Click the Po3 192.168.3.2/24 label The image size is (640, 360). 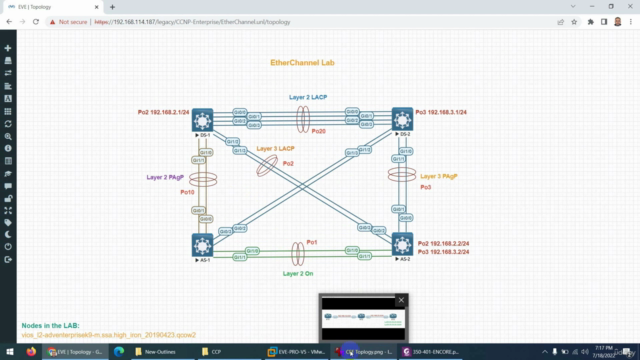pyautogui.click(x=444, y=252)
